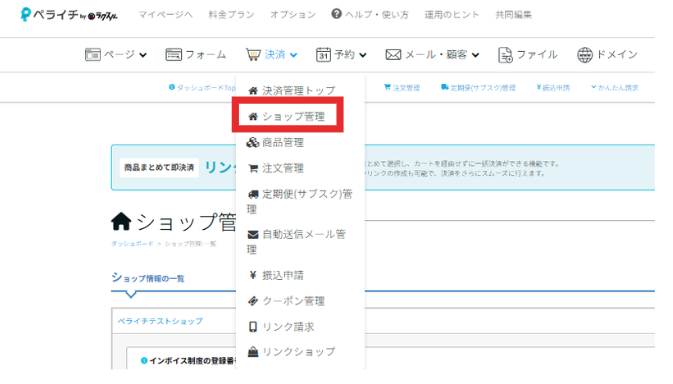Click the ショップ情報の一覧 tab
Screen dimensions: 673x384
point(148,278)
